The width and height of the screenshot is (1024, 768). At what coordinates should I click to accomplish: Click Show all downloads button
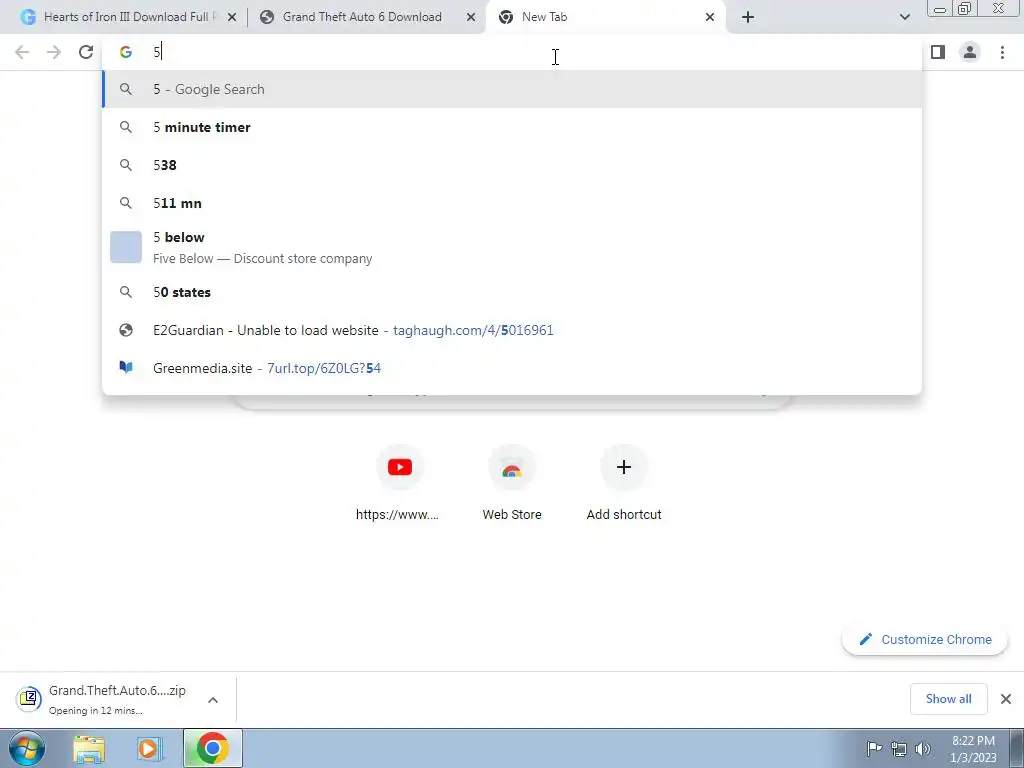(948, 699)
